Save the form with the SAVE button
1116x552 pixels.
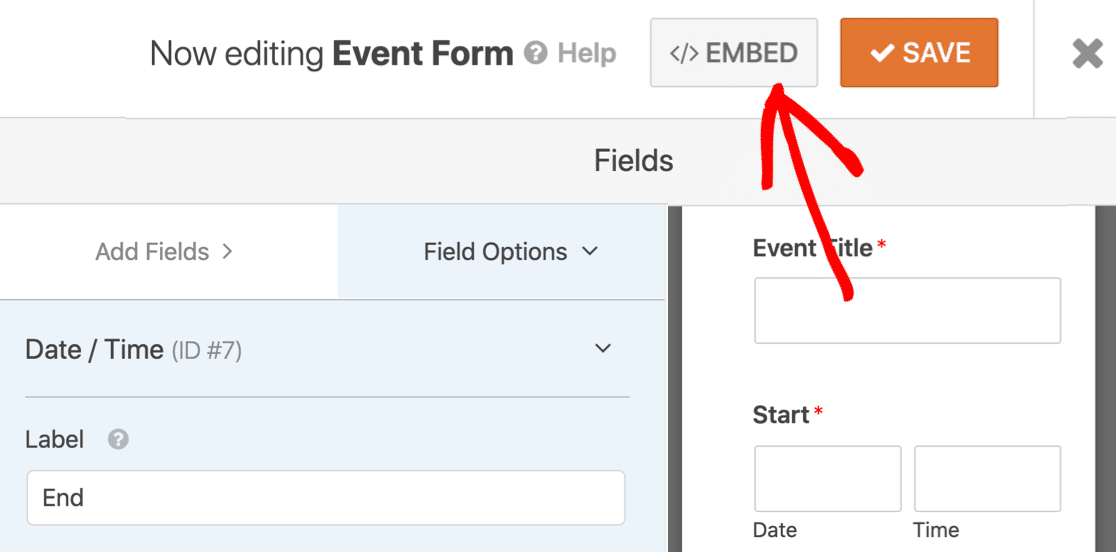(x=919, y=53)
